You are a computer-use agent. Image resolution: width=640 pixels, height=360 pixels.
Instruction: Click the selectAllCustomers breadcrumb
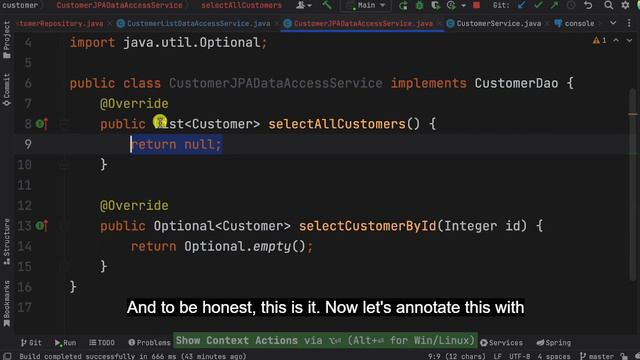tap(241, 5)
